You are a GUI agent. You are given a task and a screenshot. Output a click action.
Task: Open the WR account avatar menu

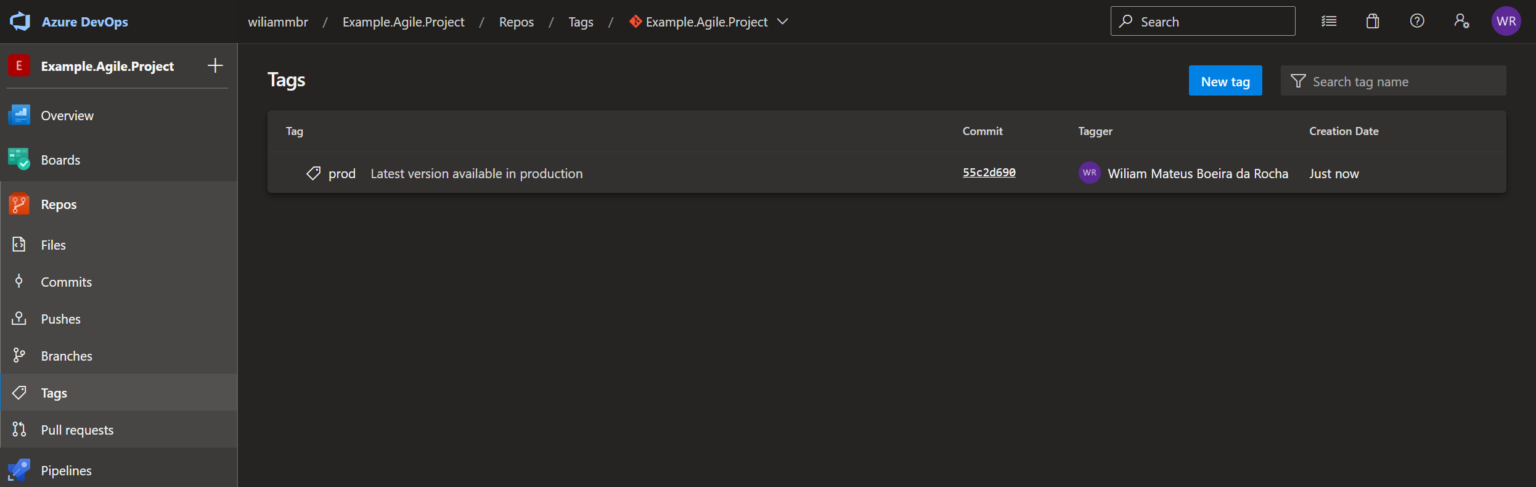(x=1506, y=21)
